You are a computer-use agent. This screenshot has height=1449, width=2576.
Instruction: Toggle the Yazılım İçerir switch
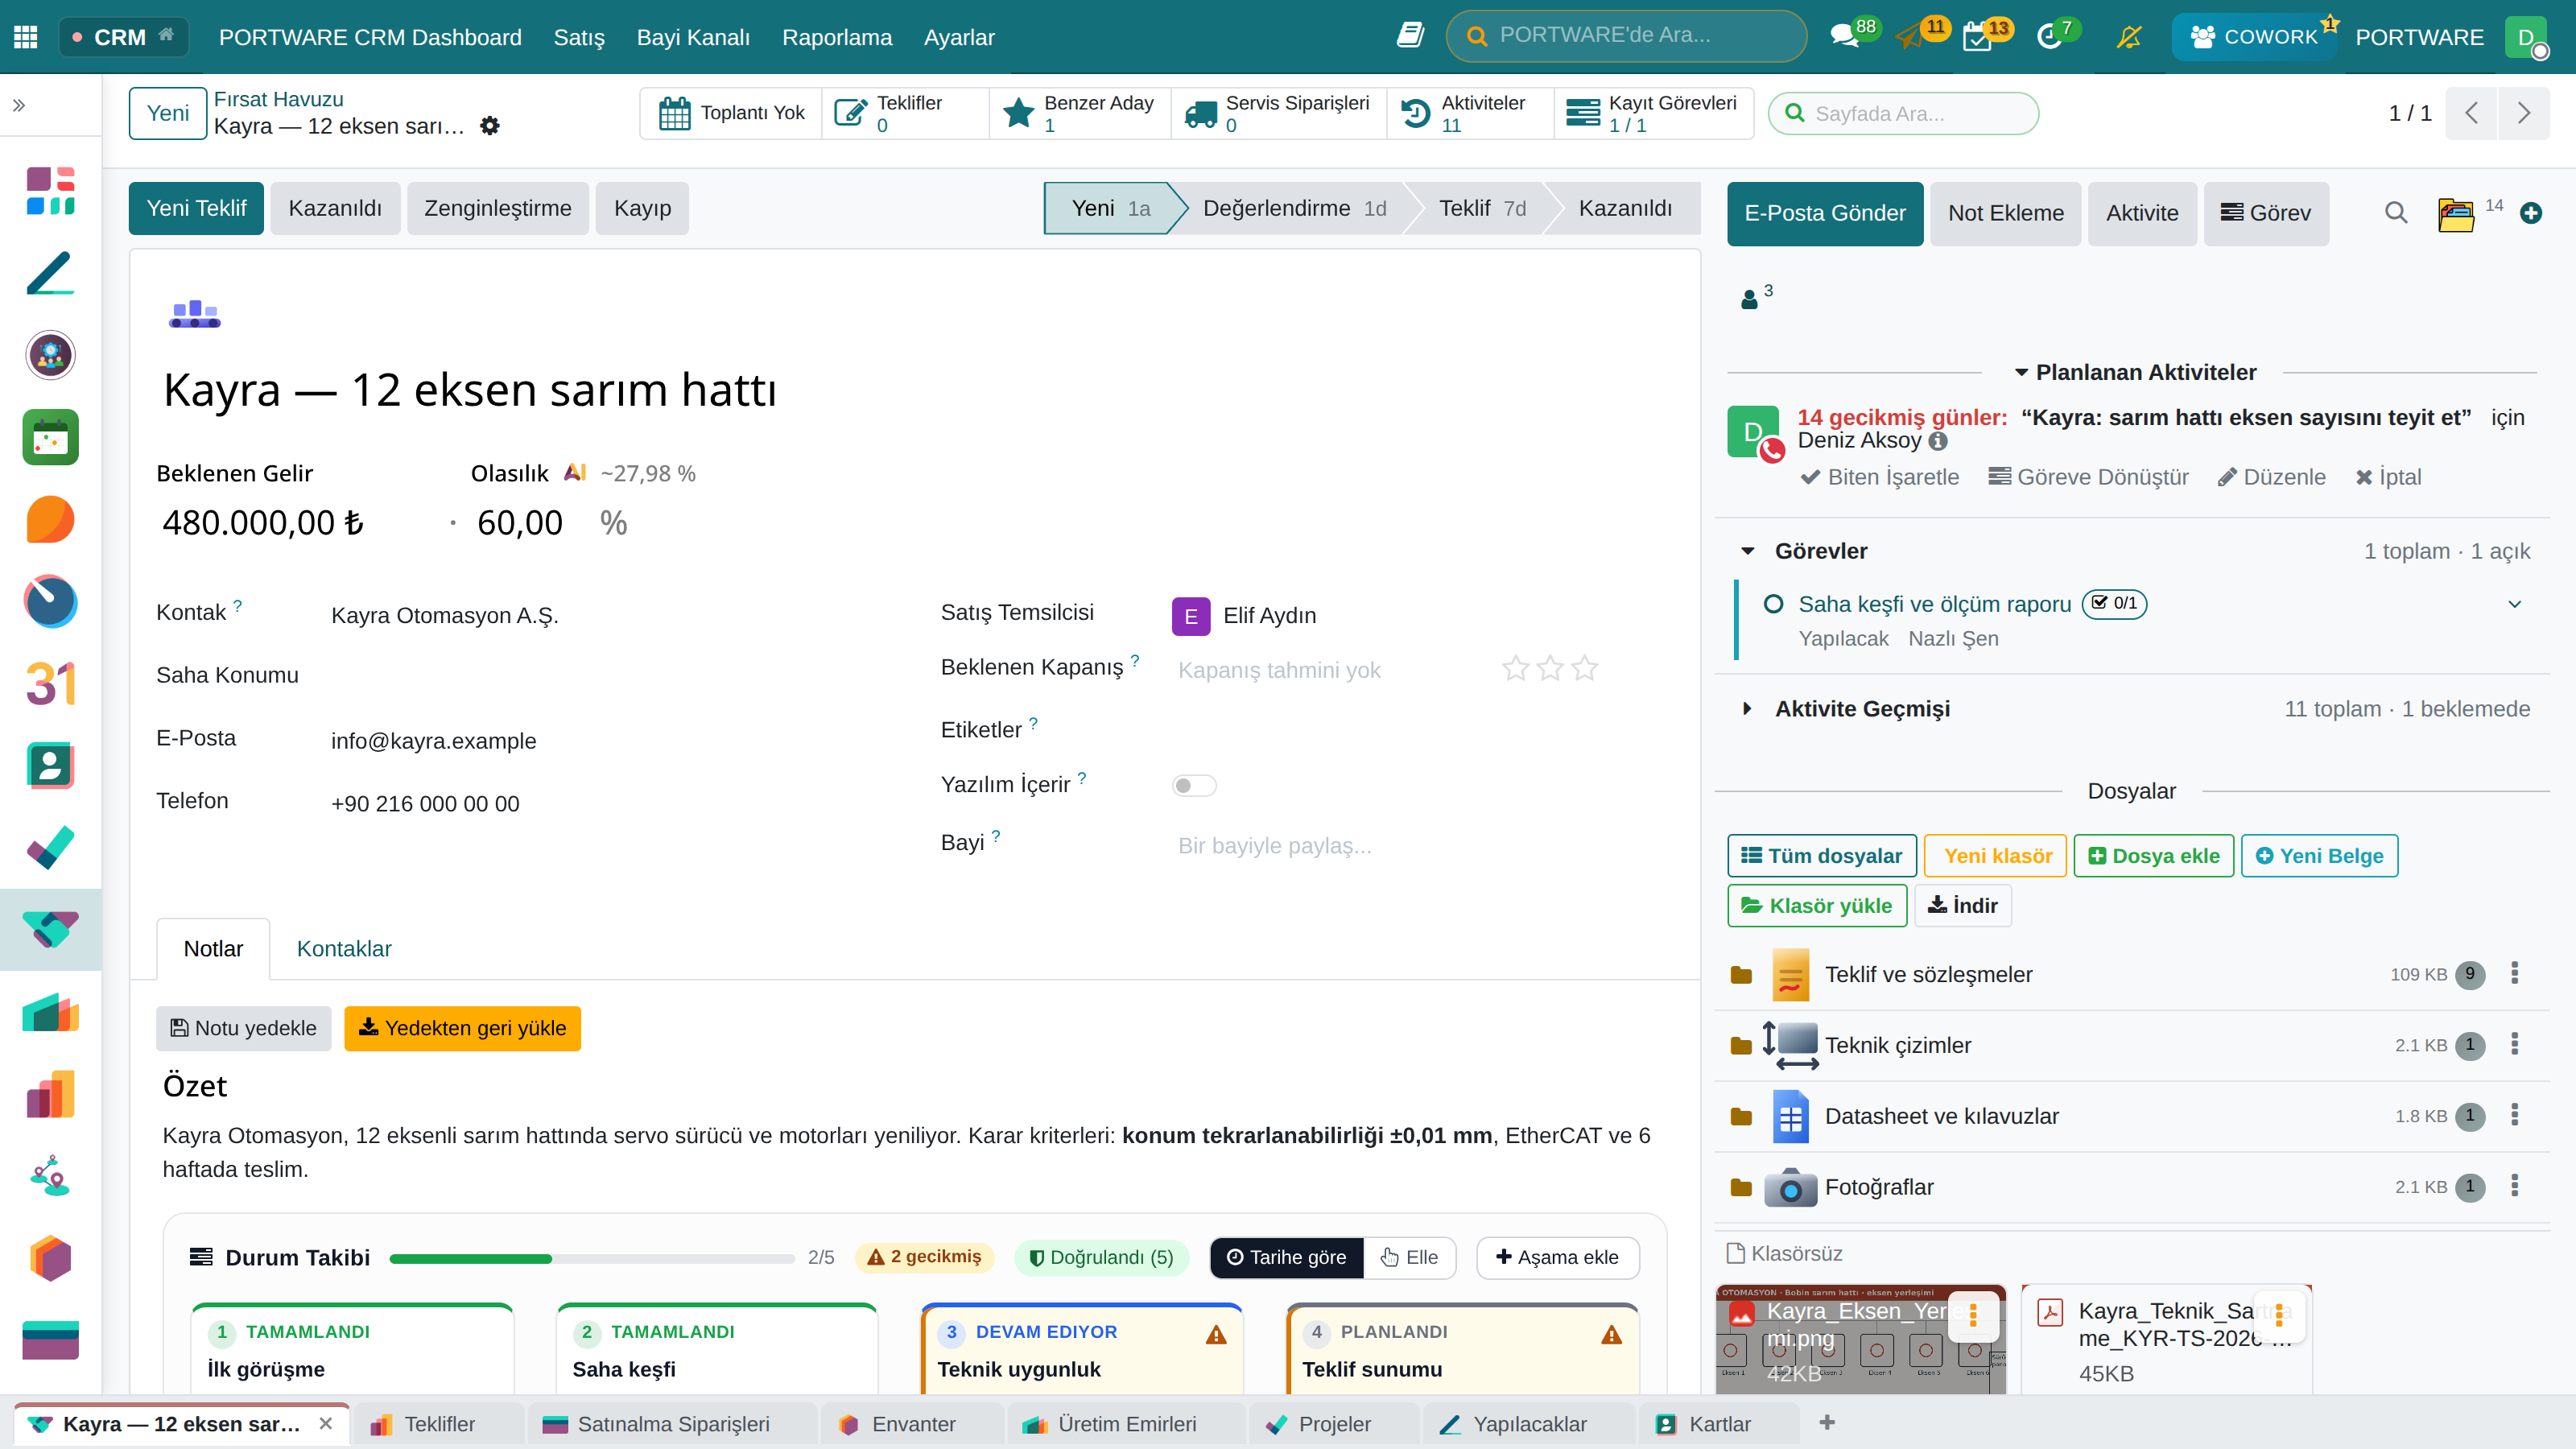click(1194, 785)
